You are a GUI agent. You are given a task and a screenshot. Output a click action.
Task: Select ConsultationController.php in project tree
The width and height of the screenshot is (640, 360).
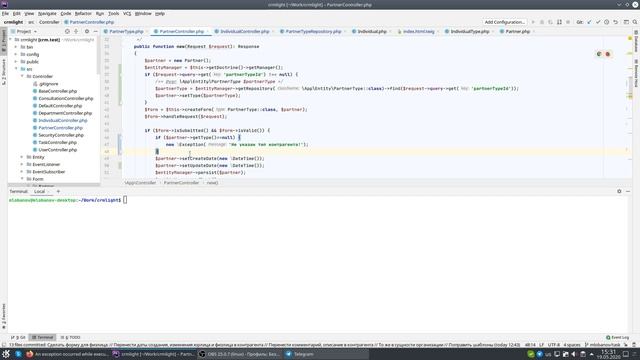(x=63, y=98)
